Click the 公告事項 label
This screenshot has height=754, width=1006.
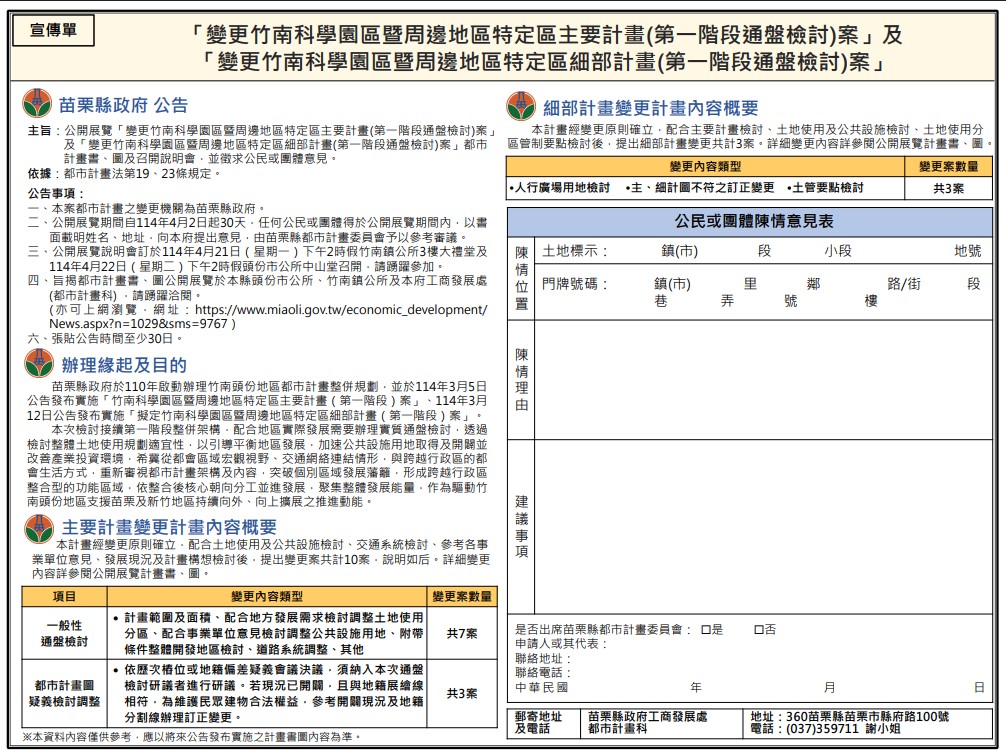pos(56,193)
